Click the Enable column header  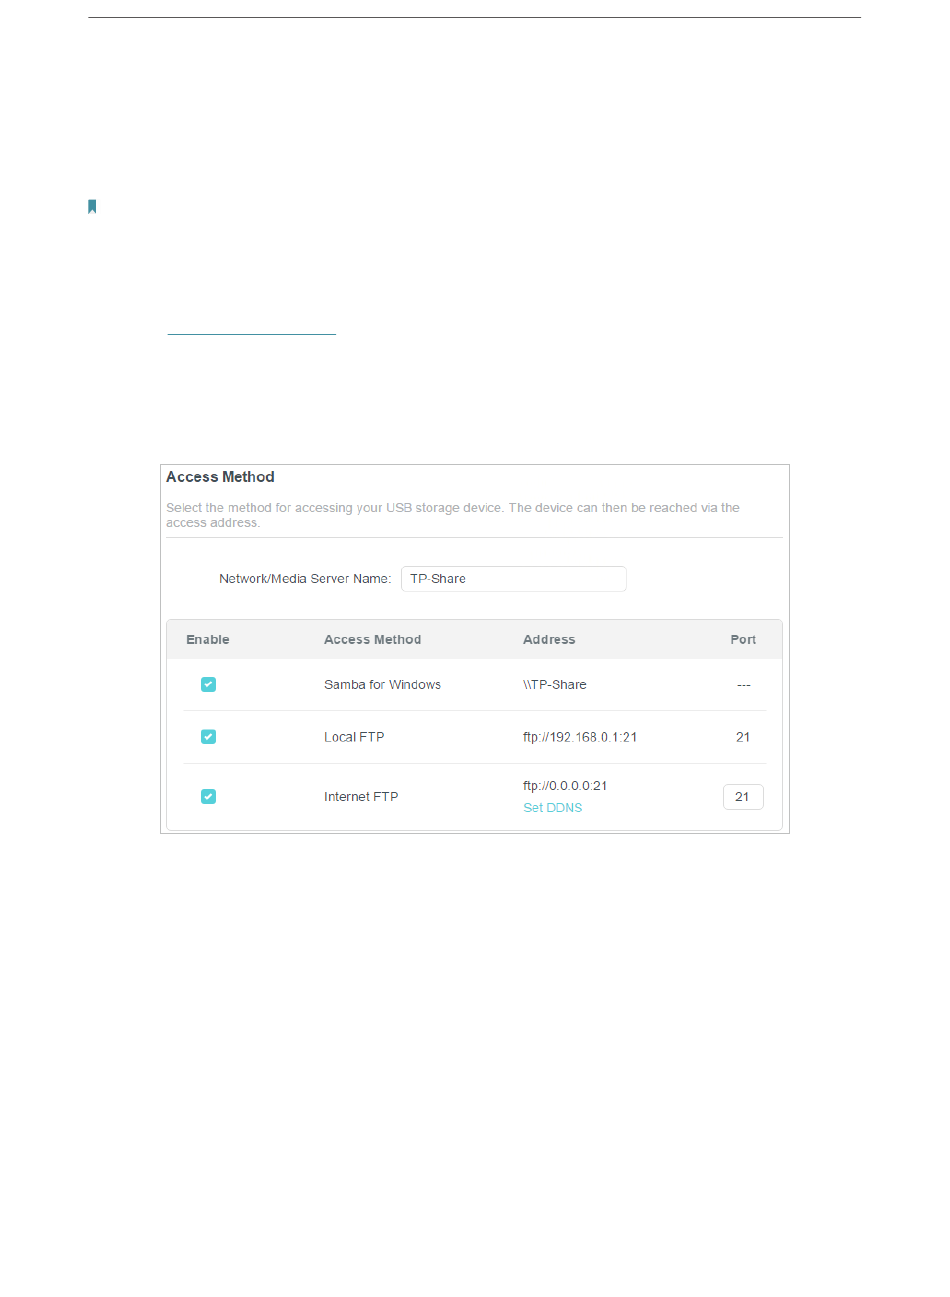point(208,640)
